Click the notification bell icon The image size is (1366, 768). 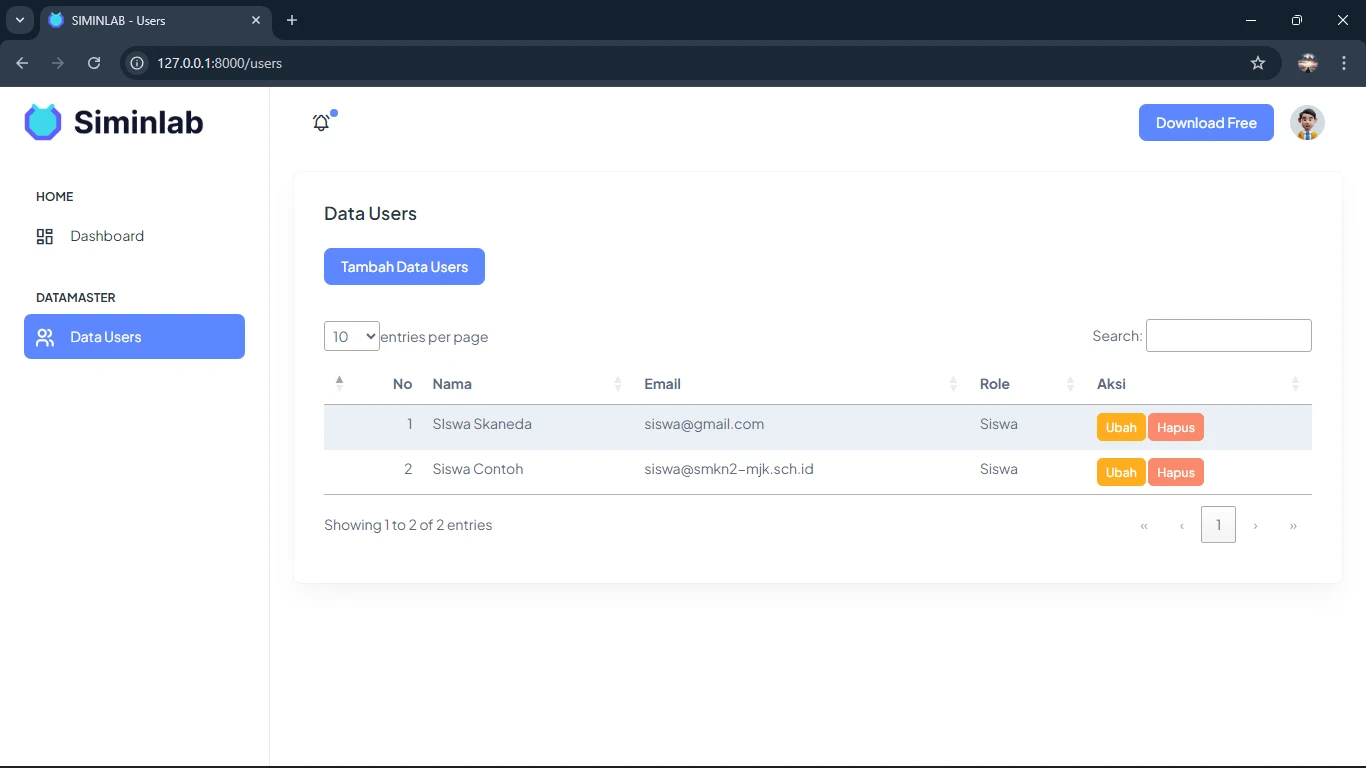[x=321, y=123]
